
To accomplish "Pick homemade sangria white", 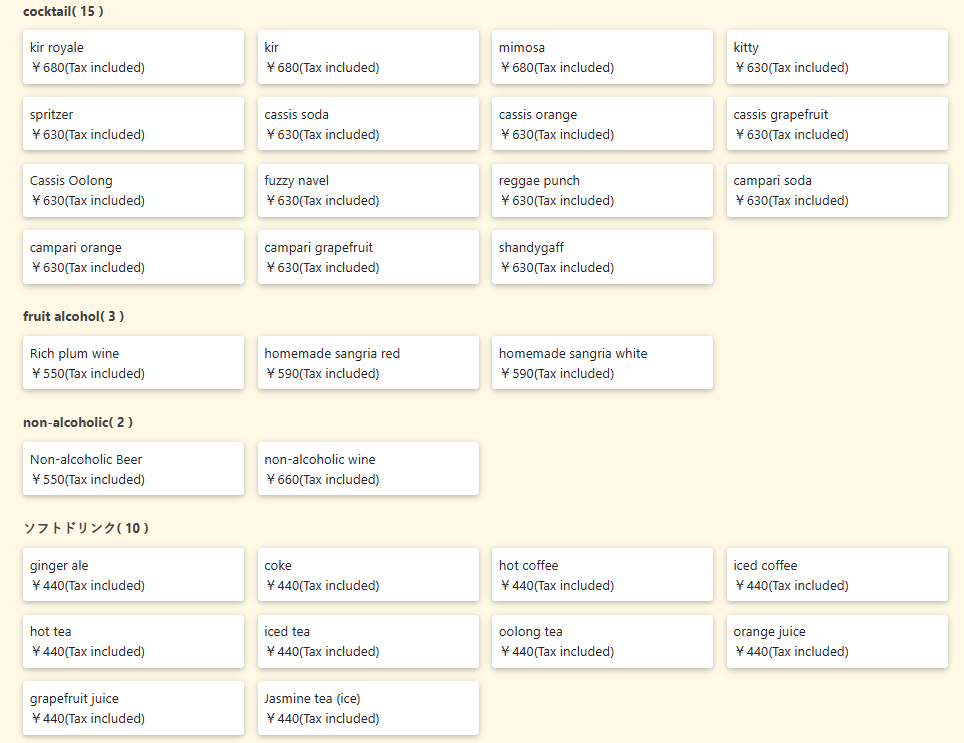I will coord(602,363).
